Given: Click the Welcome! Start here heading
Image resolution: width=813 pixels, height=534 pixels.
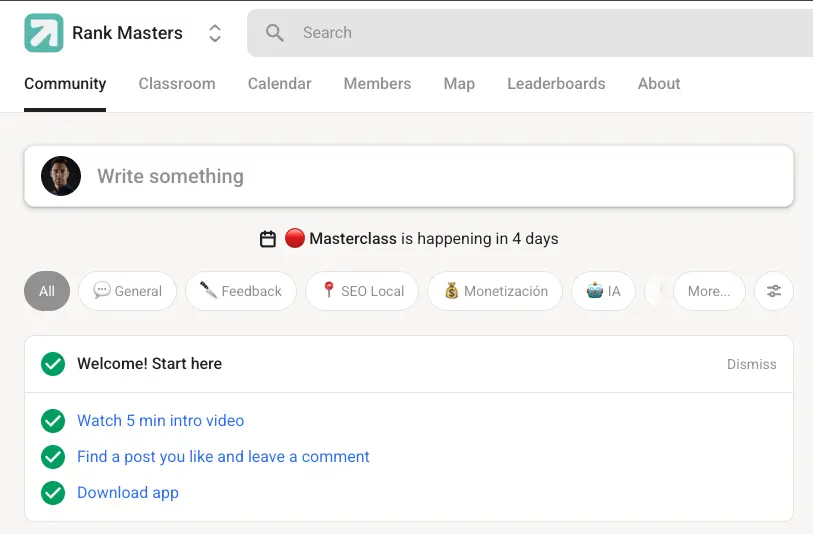Looking at the screenshot, I should [x=149, y=363].
